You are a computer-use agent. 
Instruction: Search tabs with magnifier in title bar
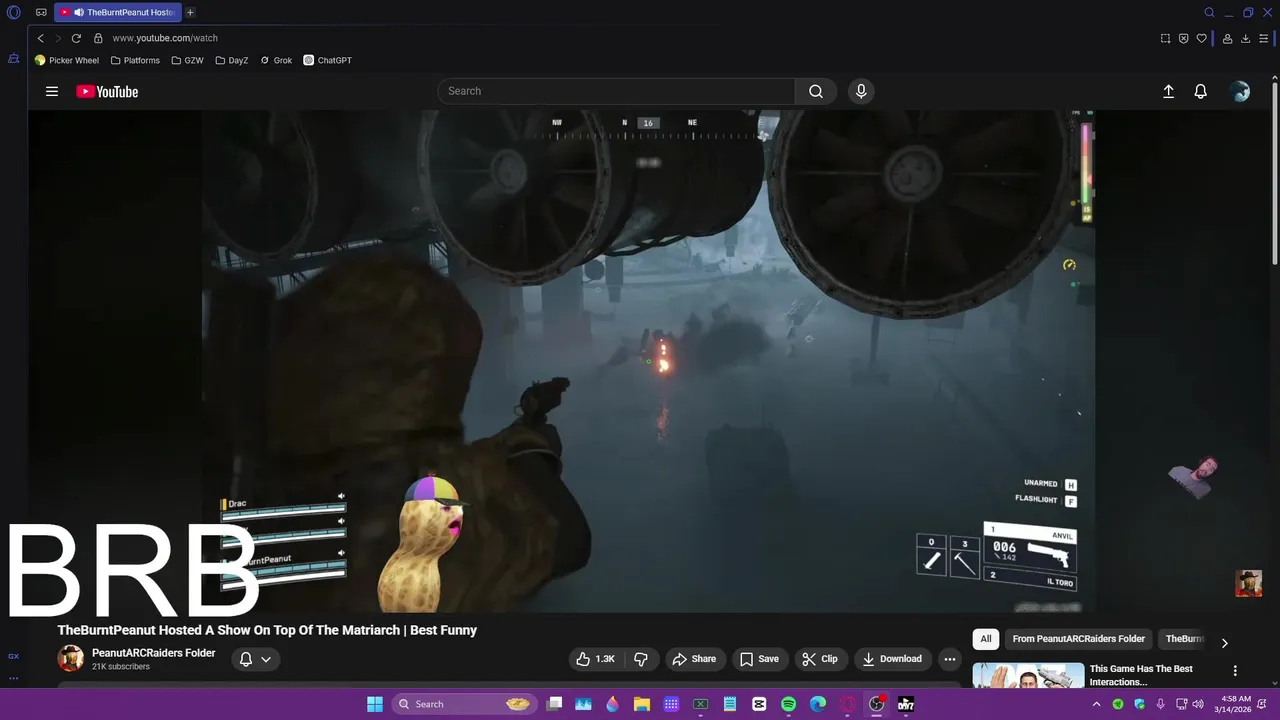tap(1209, 13)
